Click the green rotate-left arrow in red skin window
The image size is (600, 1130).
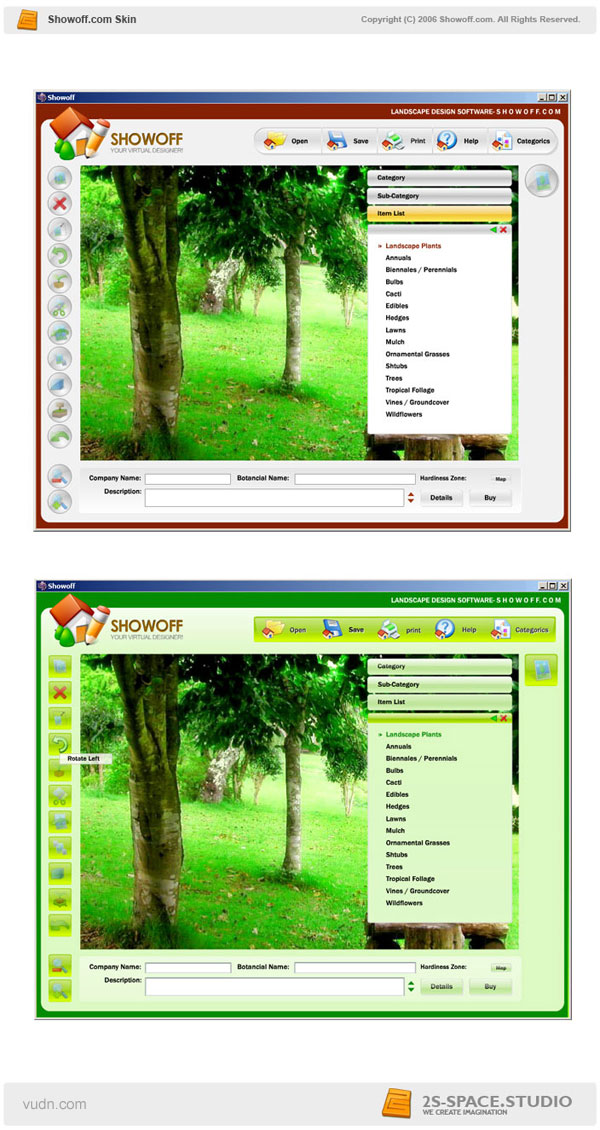point(60,255)
